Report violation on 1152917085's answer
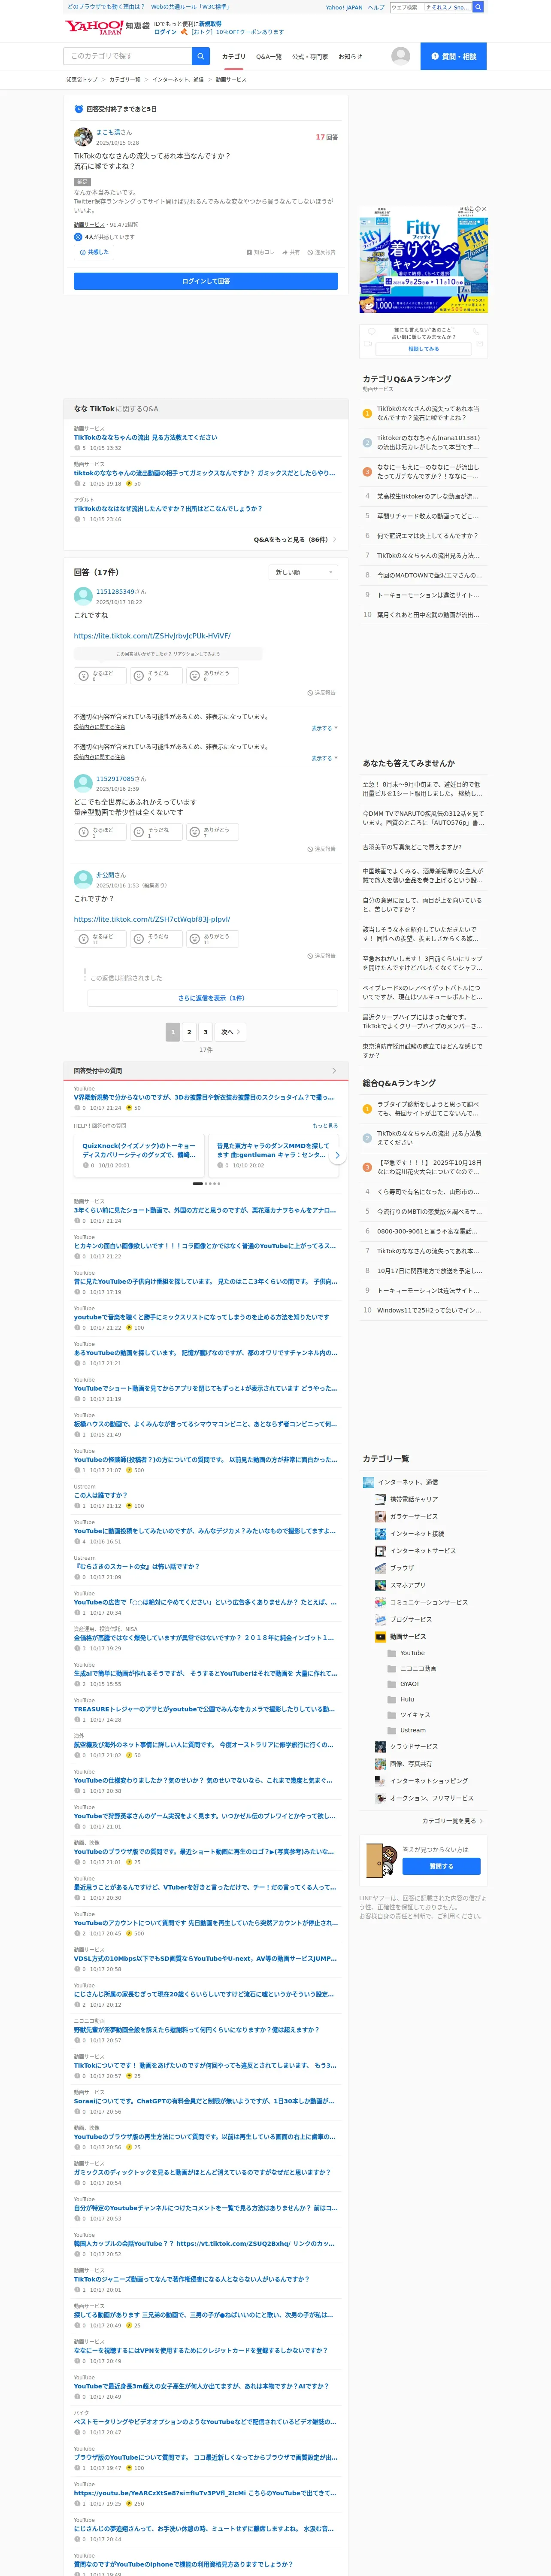The width and height of the screenshot is (551, 2576). (x=321, y=849)
